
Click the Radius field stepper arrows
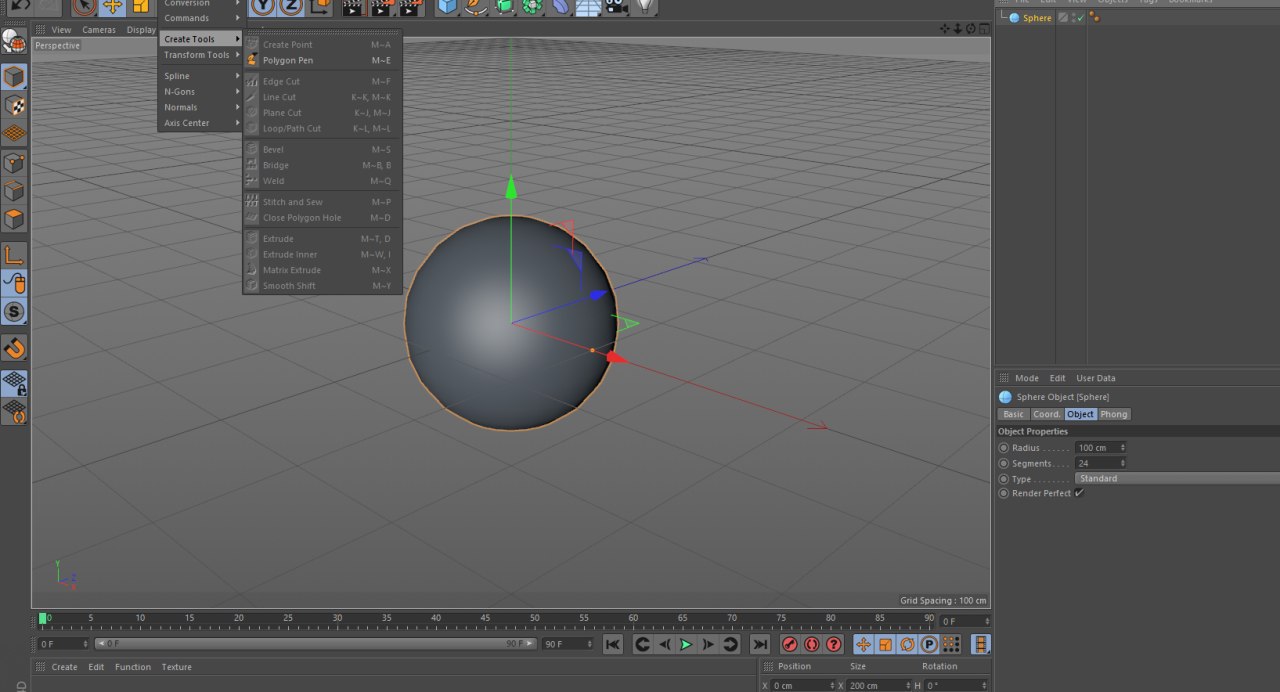pyautogui.click(x=1123, y=448)
